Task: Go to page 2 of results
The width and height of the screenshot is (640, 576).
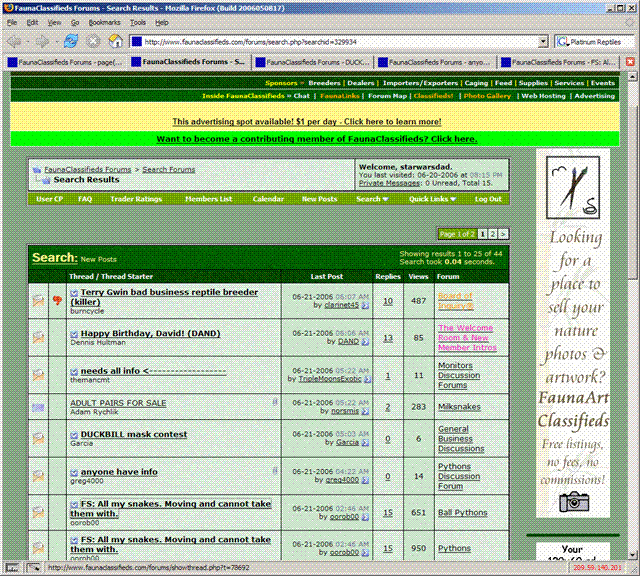Action: (493, 234)
